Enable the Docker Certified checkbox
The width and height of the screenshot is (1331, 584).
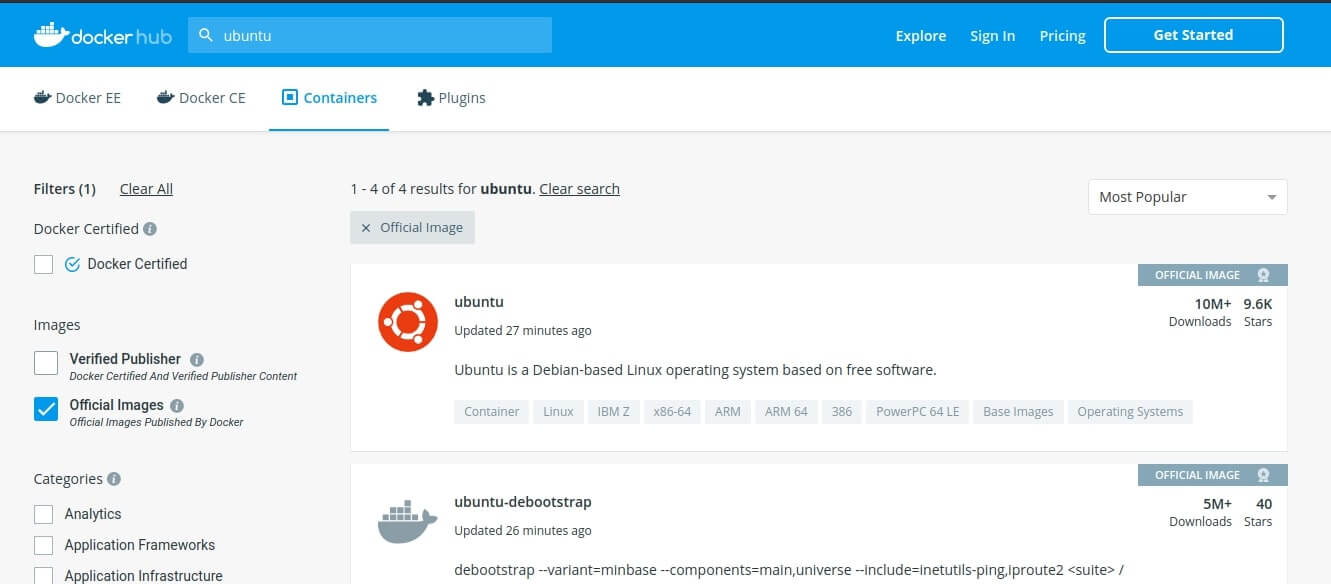coord(44,264)
